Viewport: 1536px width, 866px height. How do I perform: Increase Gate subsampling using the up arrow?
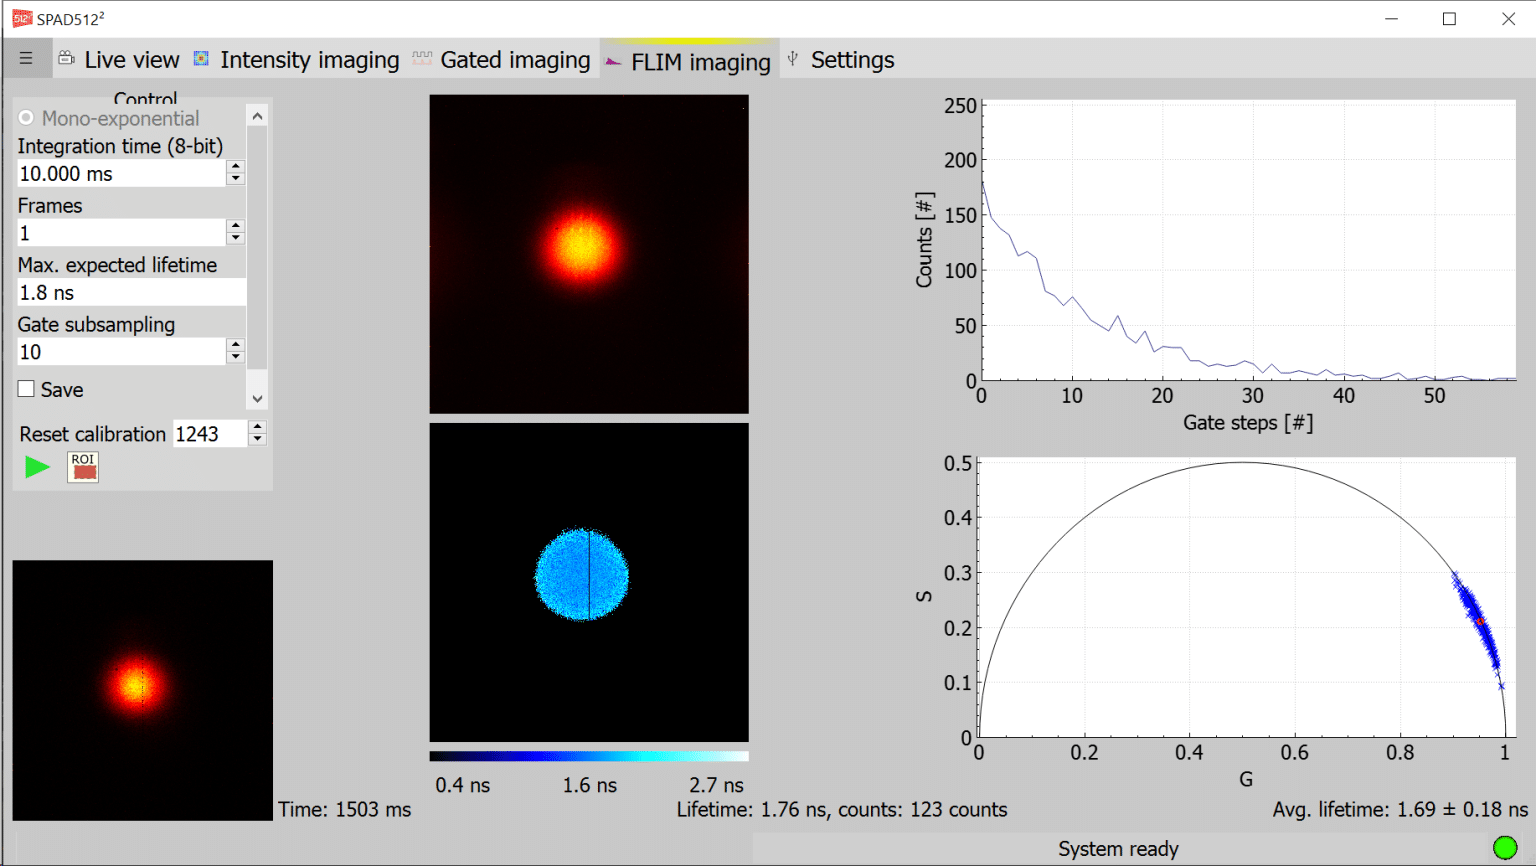pos(236,346)
